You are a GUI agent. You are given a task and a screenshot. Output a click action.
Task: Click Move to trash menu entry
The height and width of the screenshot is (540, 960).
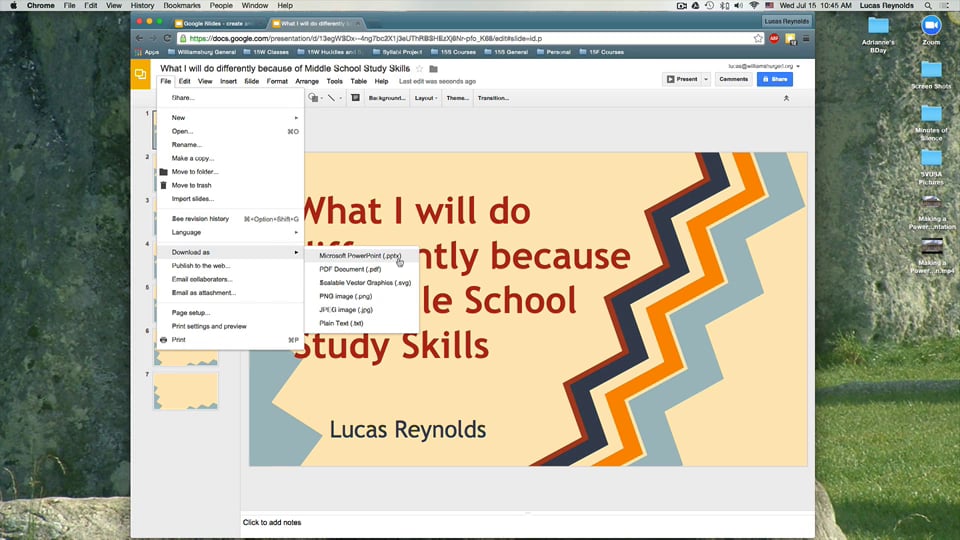[x=230, y=185]
